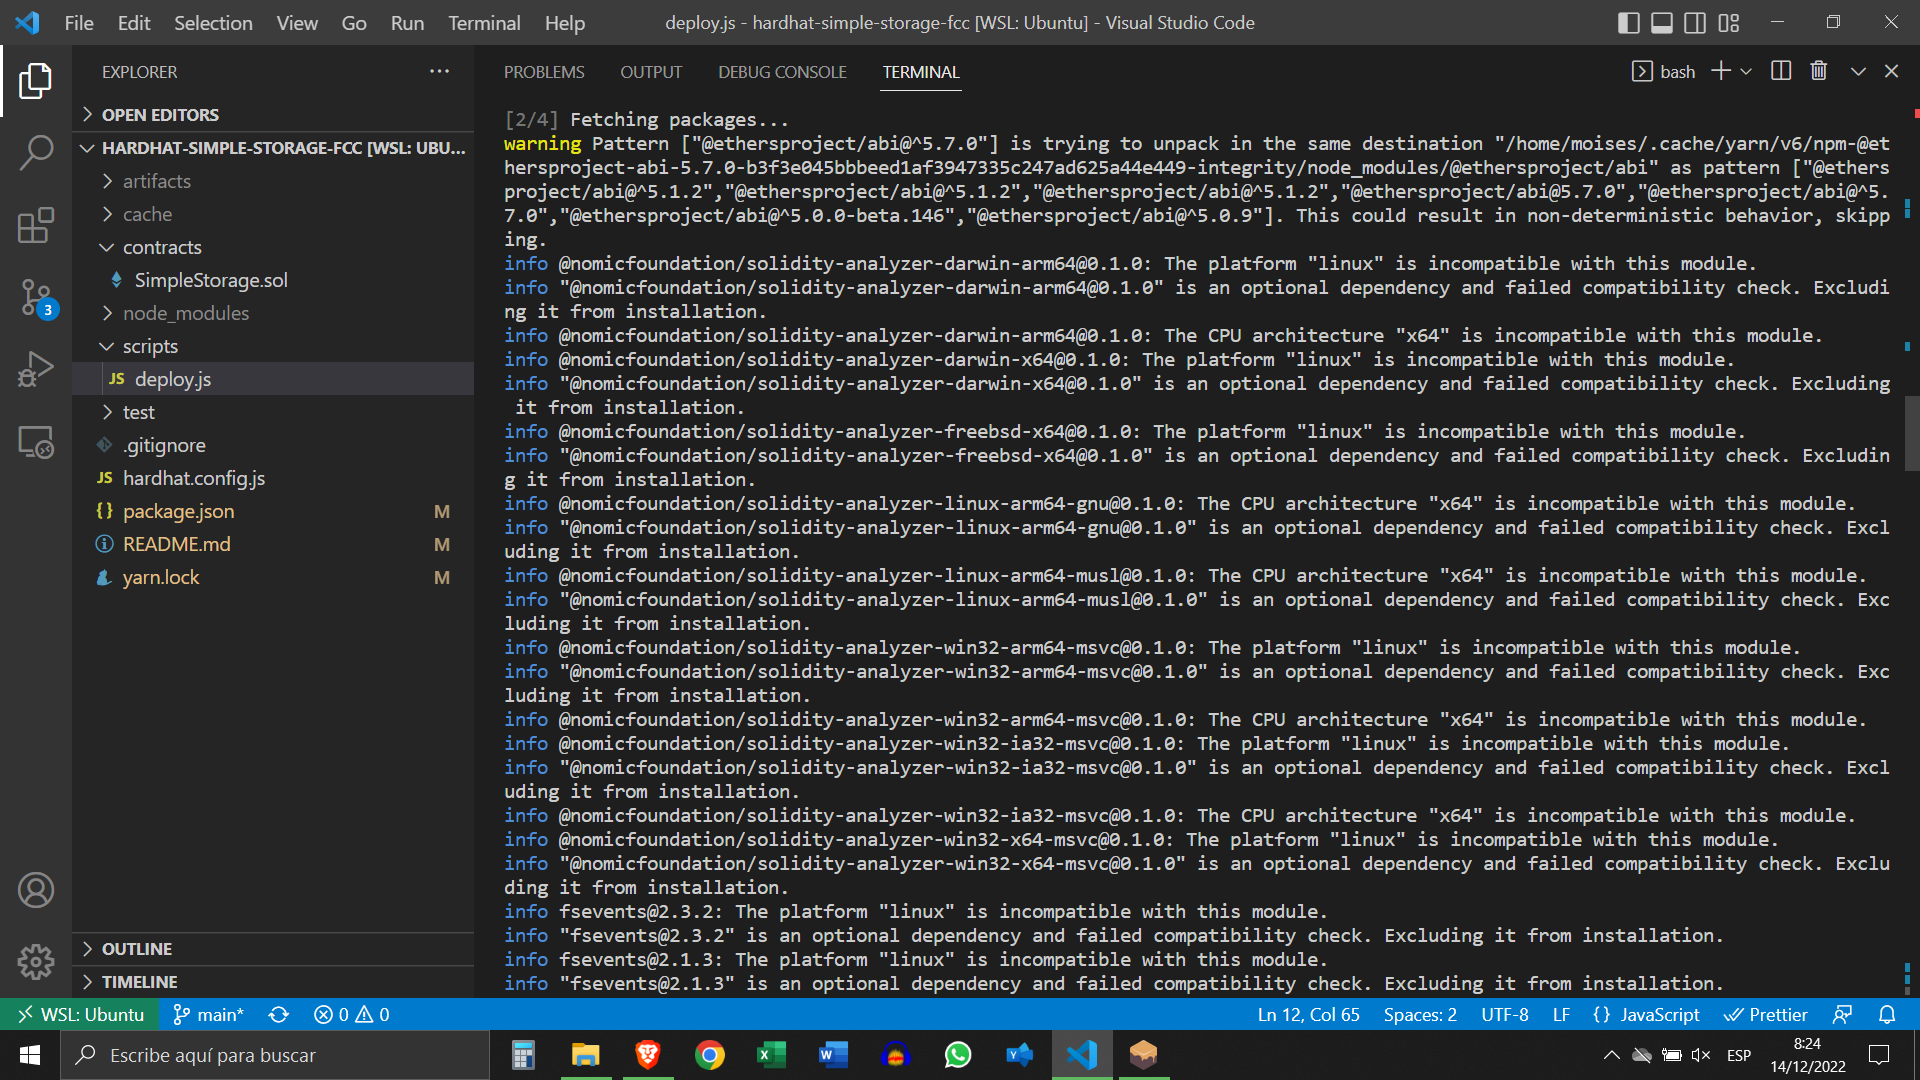Image resolution: width=1920 pixels, height=1080 pixels.
Task: Open the WSL: Ubuntu remote indicator
Action: (80, 1014)
